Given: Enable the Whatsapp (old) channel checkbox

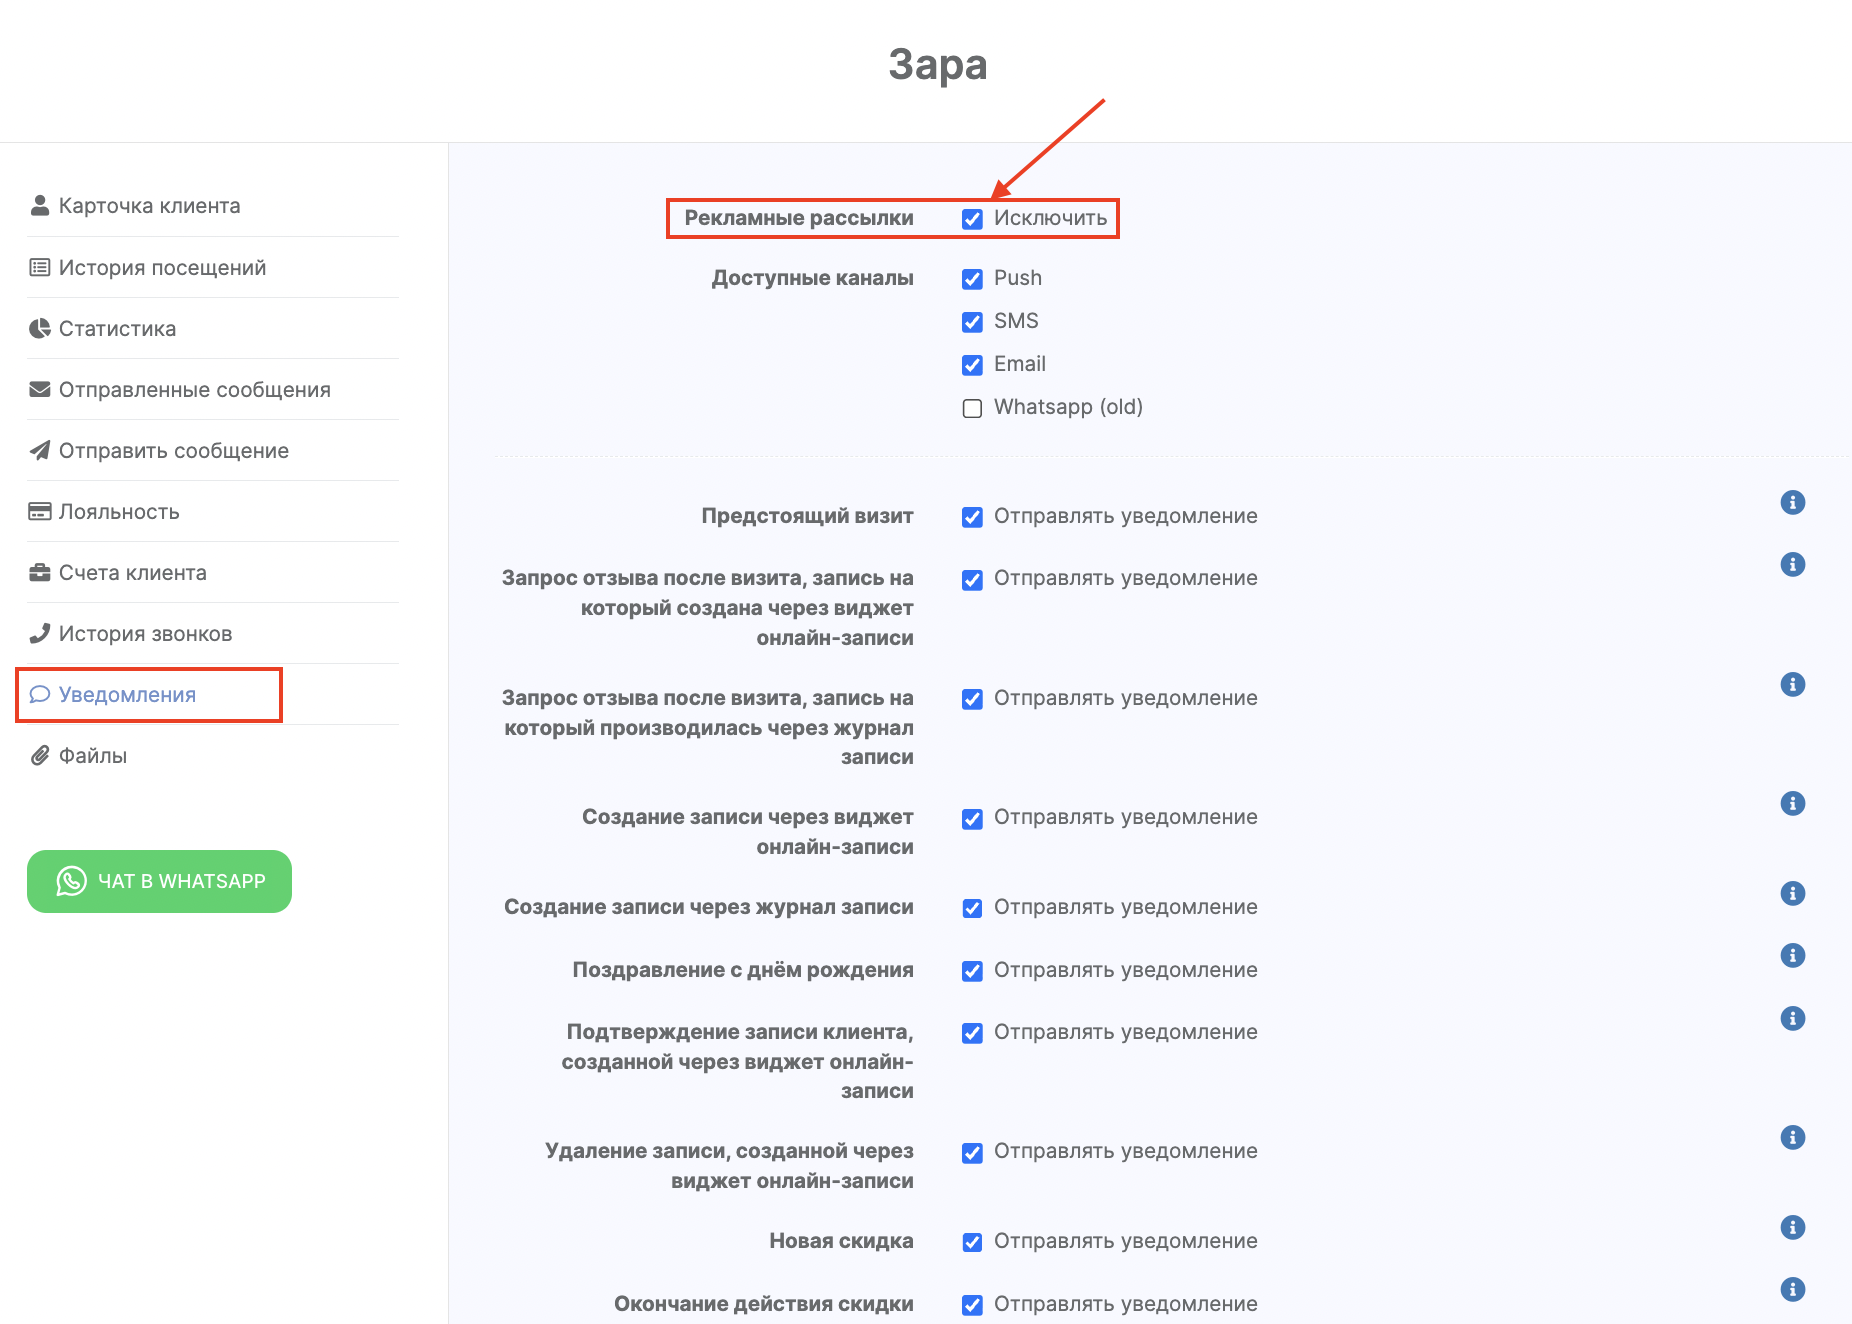Looking at the screenshot, I should [972, 408].
